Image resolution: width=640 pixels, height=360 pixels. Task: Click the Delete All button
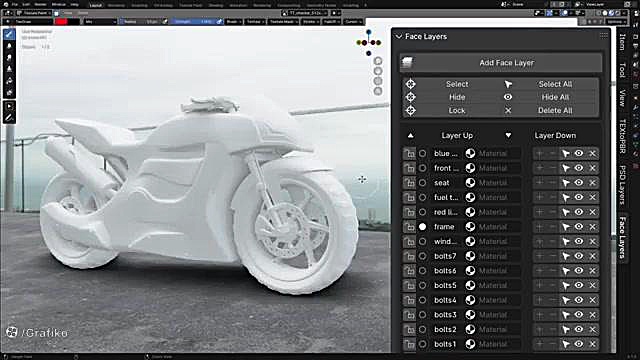tap(555, 110)
